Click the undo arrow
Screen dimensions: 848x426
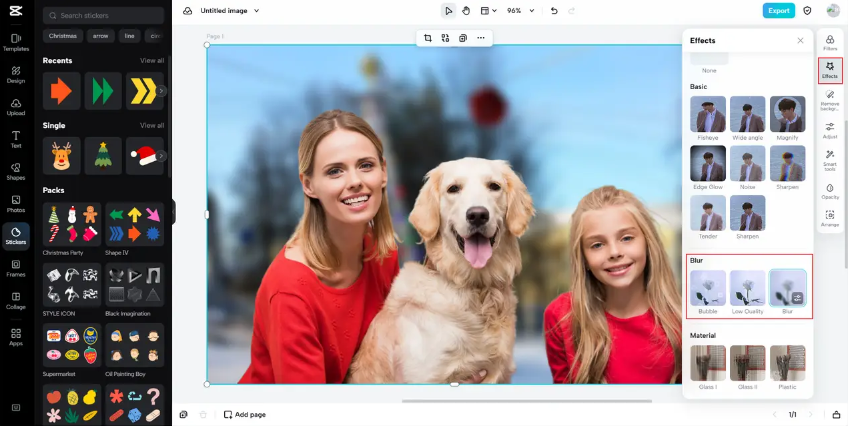pos(554,11)
